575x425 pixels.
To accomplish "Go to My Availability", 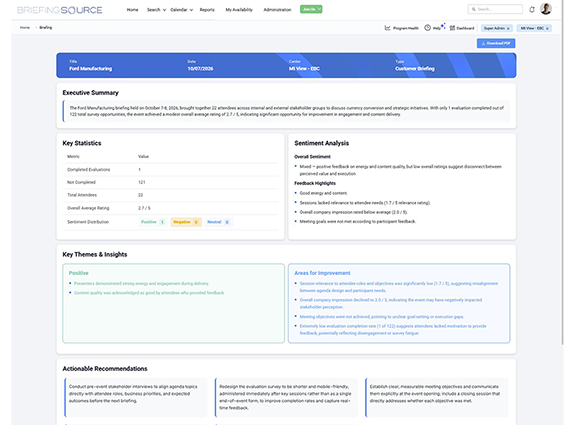I will pos(239,10).
